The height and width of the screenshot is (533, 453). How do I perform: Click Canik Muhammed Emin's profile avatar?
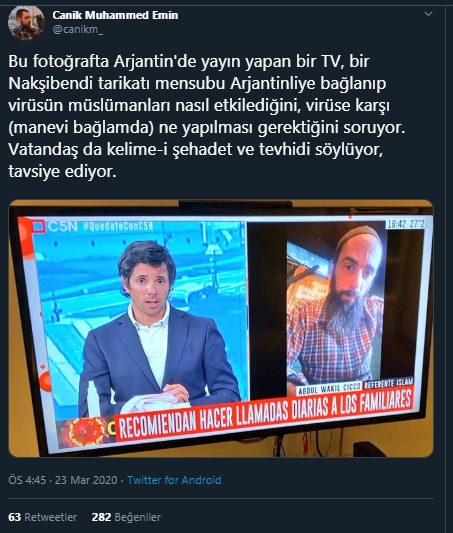pyautogui.click(x=26, y=23)
